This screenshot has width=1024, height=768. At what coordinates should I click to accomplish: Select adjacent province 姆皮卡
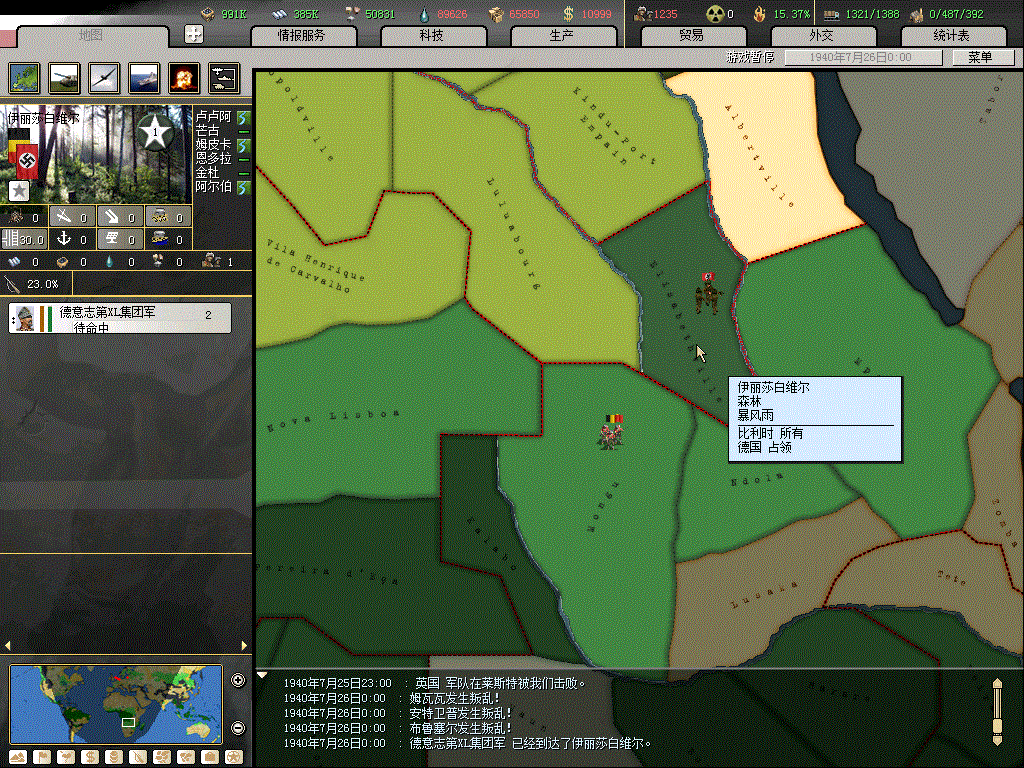tap(214, 144)
